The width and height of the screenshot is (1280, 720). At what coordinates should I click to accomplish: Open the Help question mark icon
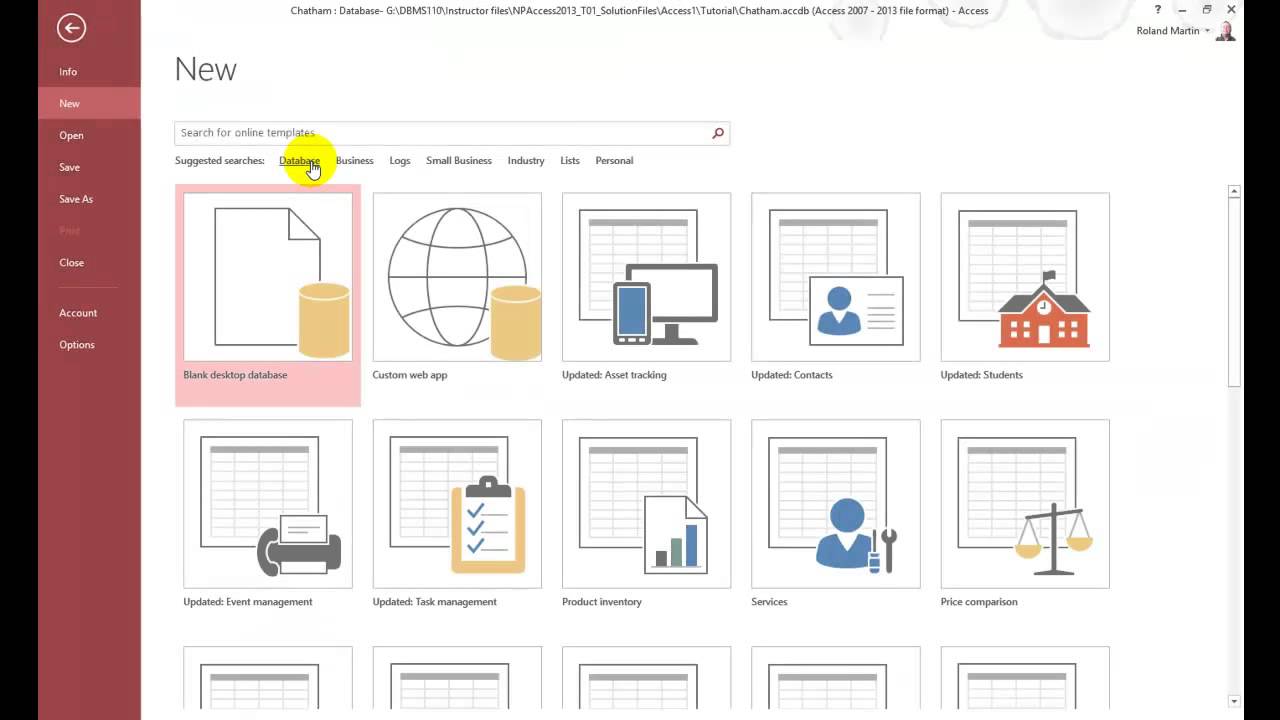point(1158,10)
